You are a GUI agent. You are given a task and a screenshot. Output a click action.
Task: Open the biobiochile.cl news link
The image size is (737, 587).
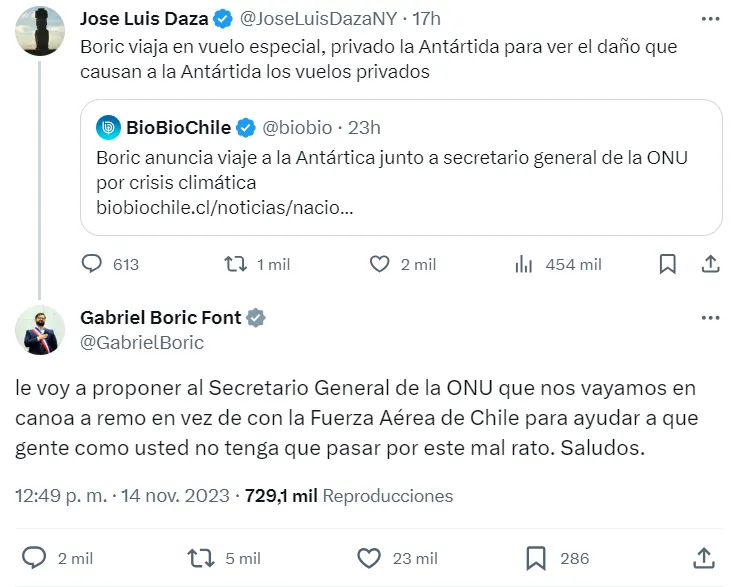(x=226, y=208)
